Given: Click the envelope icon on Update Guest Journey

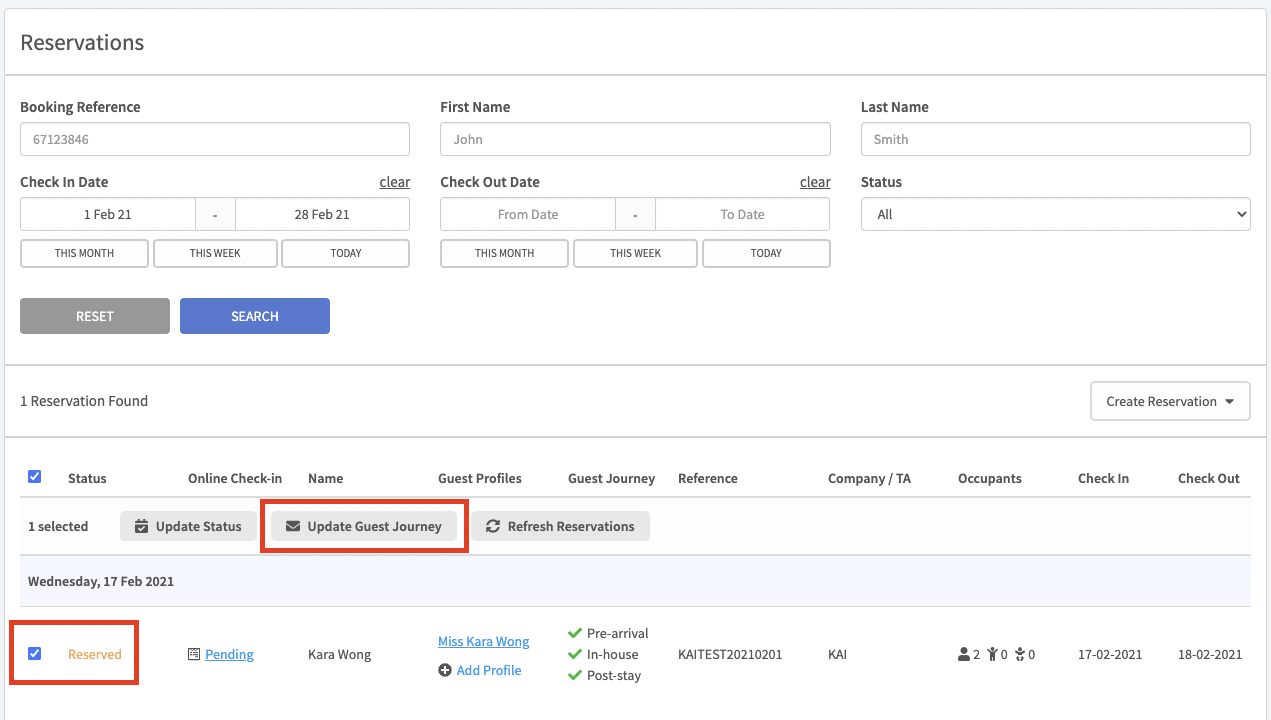Looking at the screenshot, I should tap(293, 526).
